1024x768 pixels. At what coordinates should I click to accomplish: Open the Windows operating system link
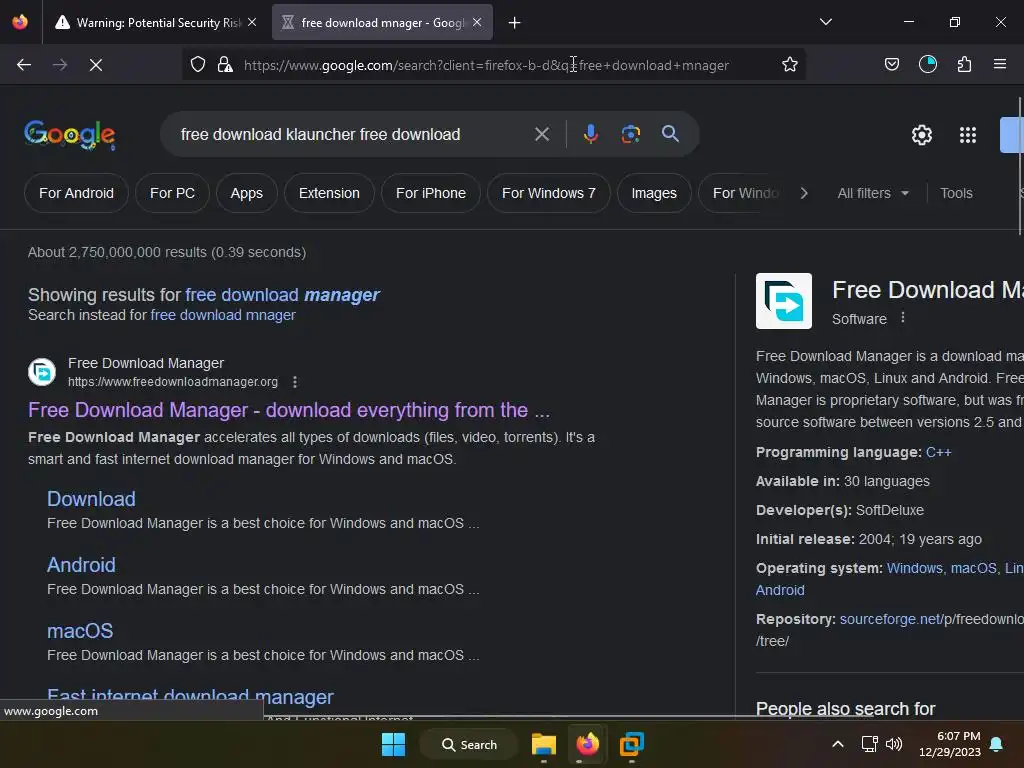[914, 568]
